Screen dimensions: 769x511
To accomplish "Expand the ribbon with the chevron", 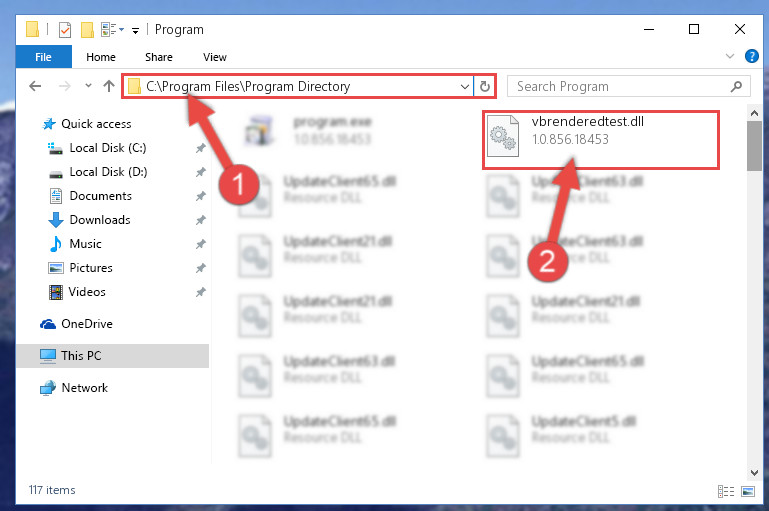I will tap(730, 56).
